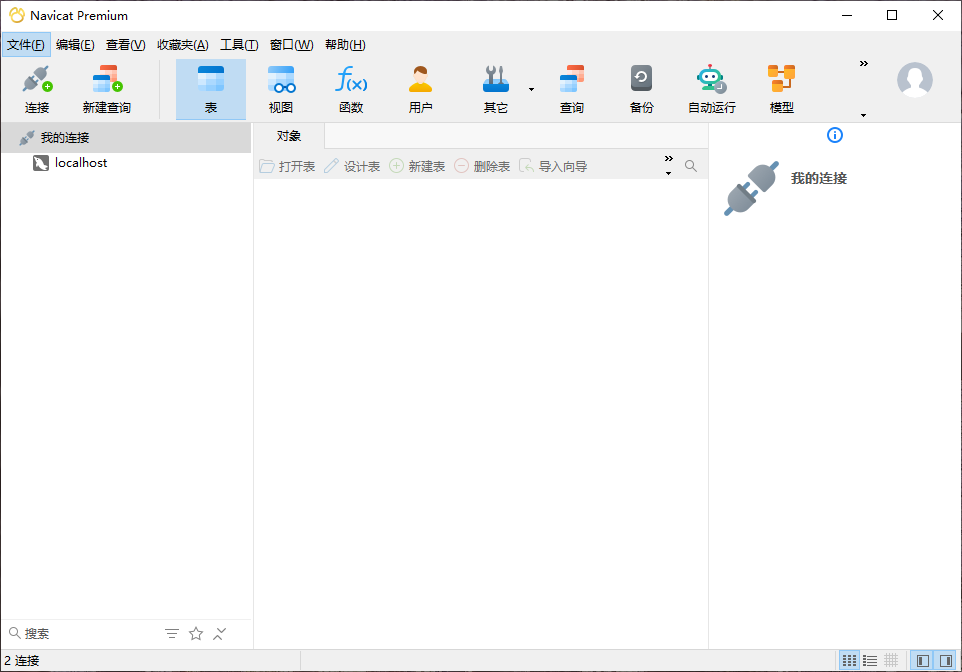962x672 pixels.
Task: Select the 对象 tab
Action: [x=289, y=136]
